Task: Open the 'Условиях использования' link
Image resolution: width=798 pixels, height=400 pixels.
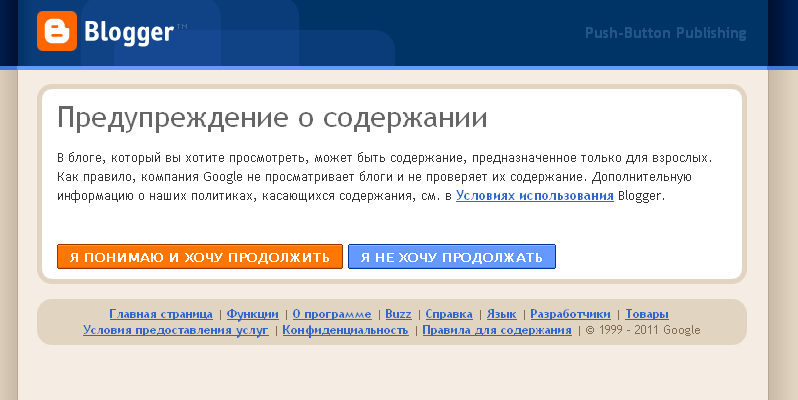Action: pos(535,196)
